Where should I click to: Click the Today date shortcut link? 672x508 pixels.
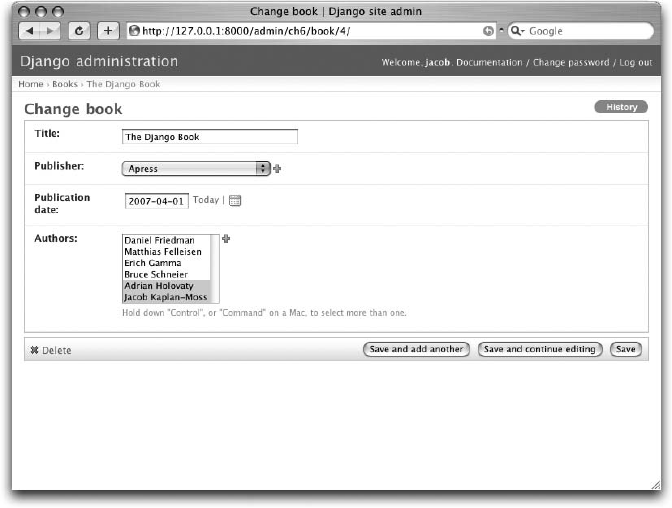click(x=206, y=200)
